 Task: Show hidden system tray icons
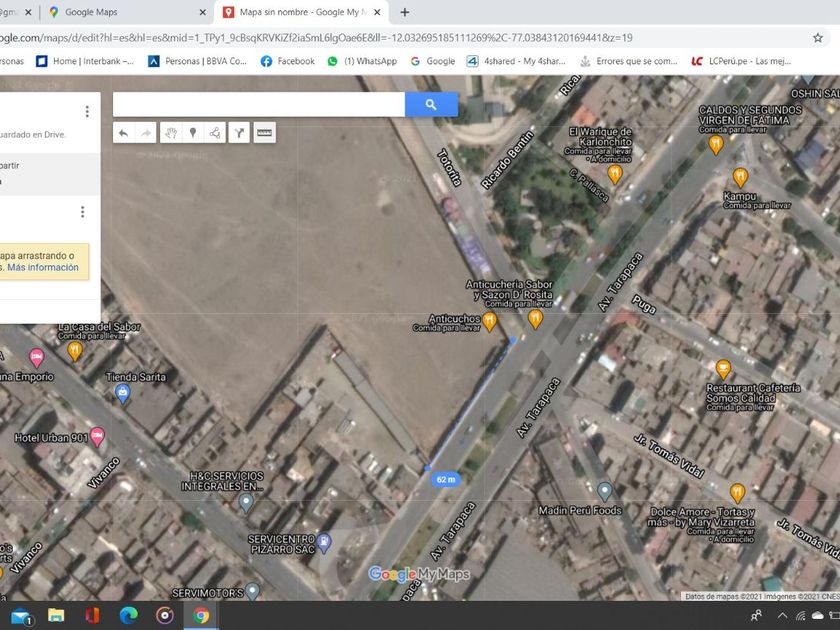[x=783, y=616]
